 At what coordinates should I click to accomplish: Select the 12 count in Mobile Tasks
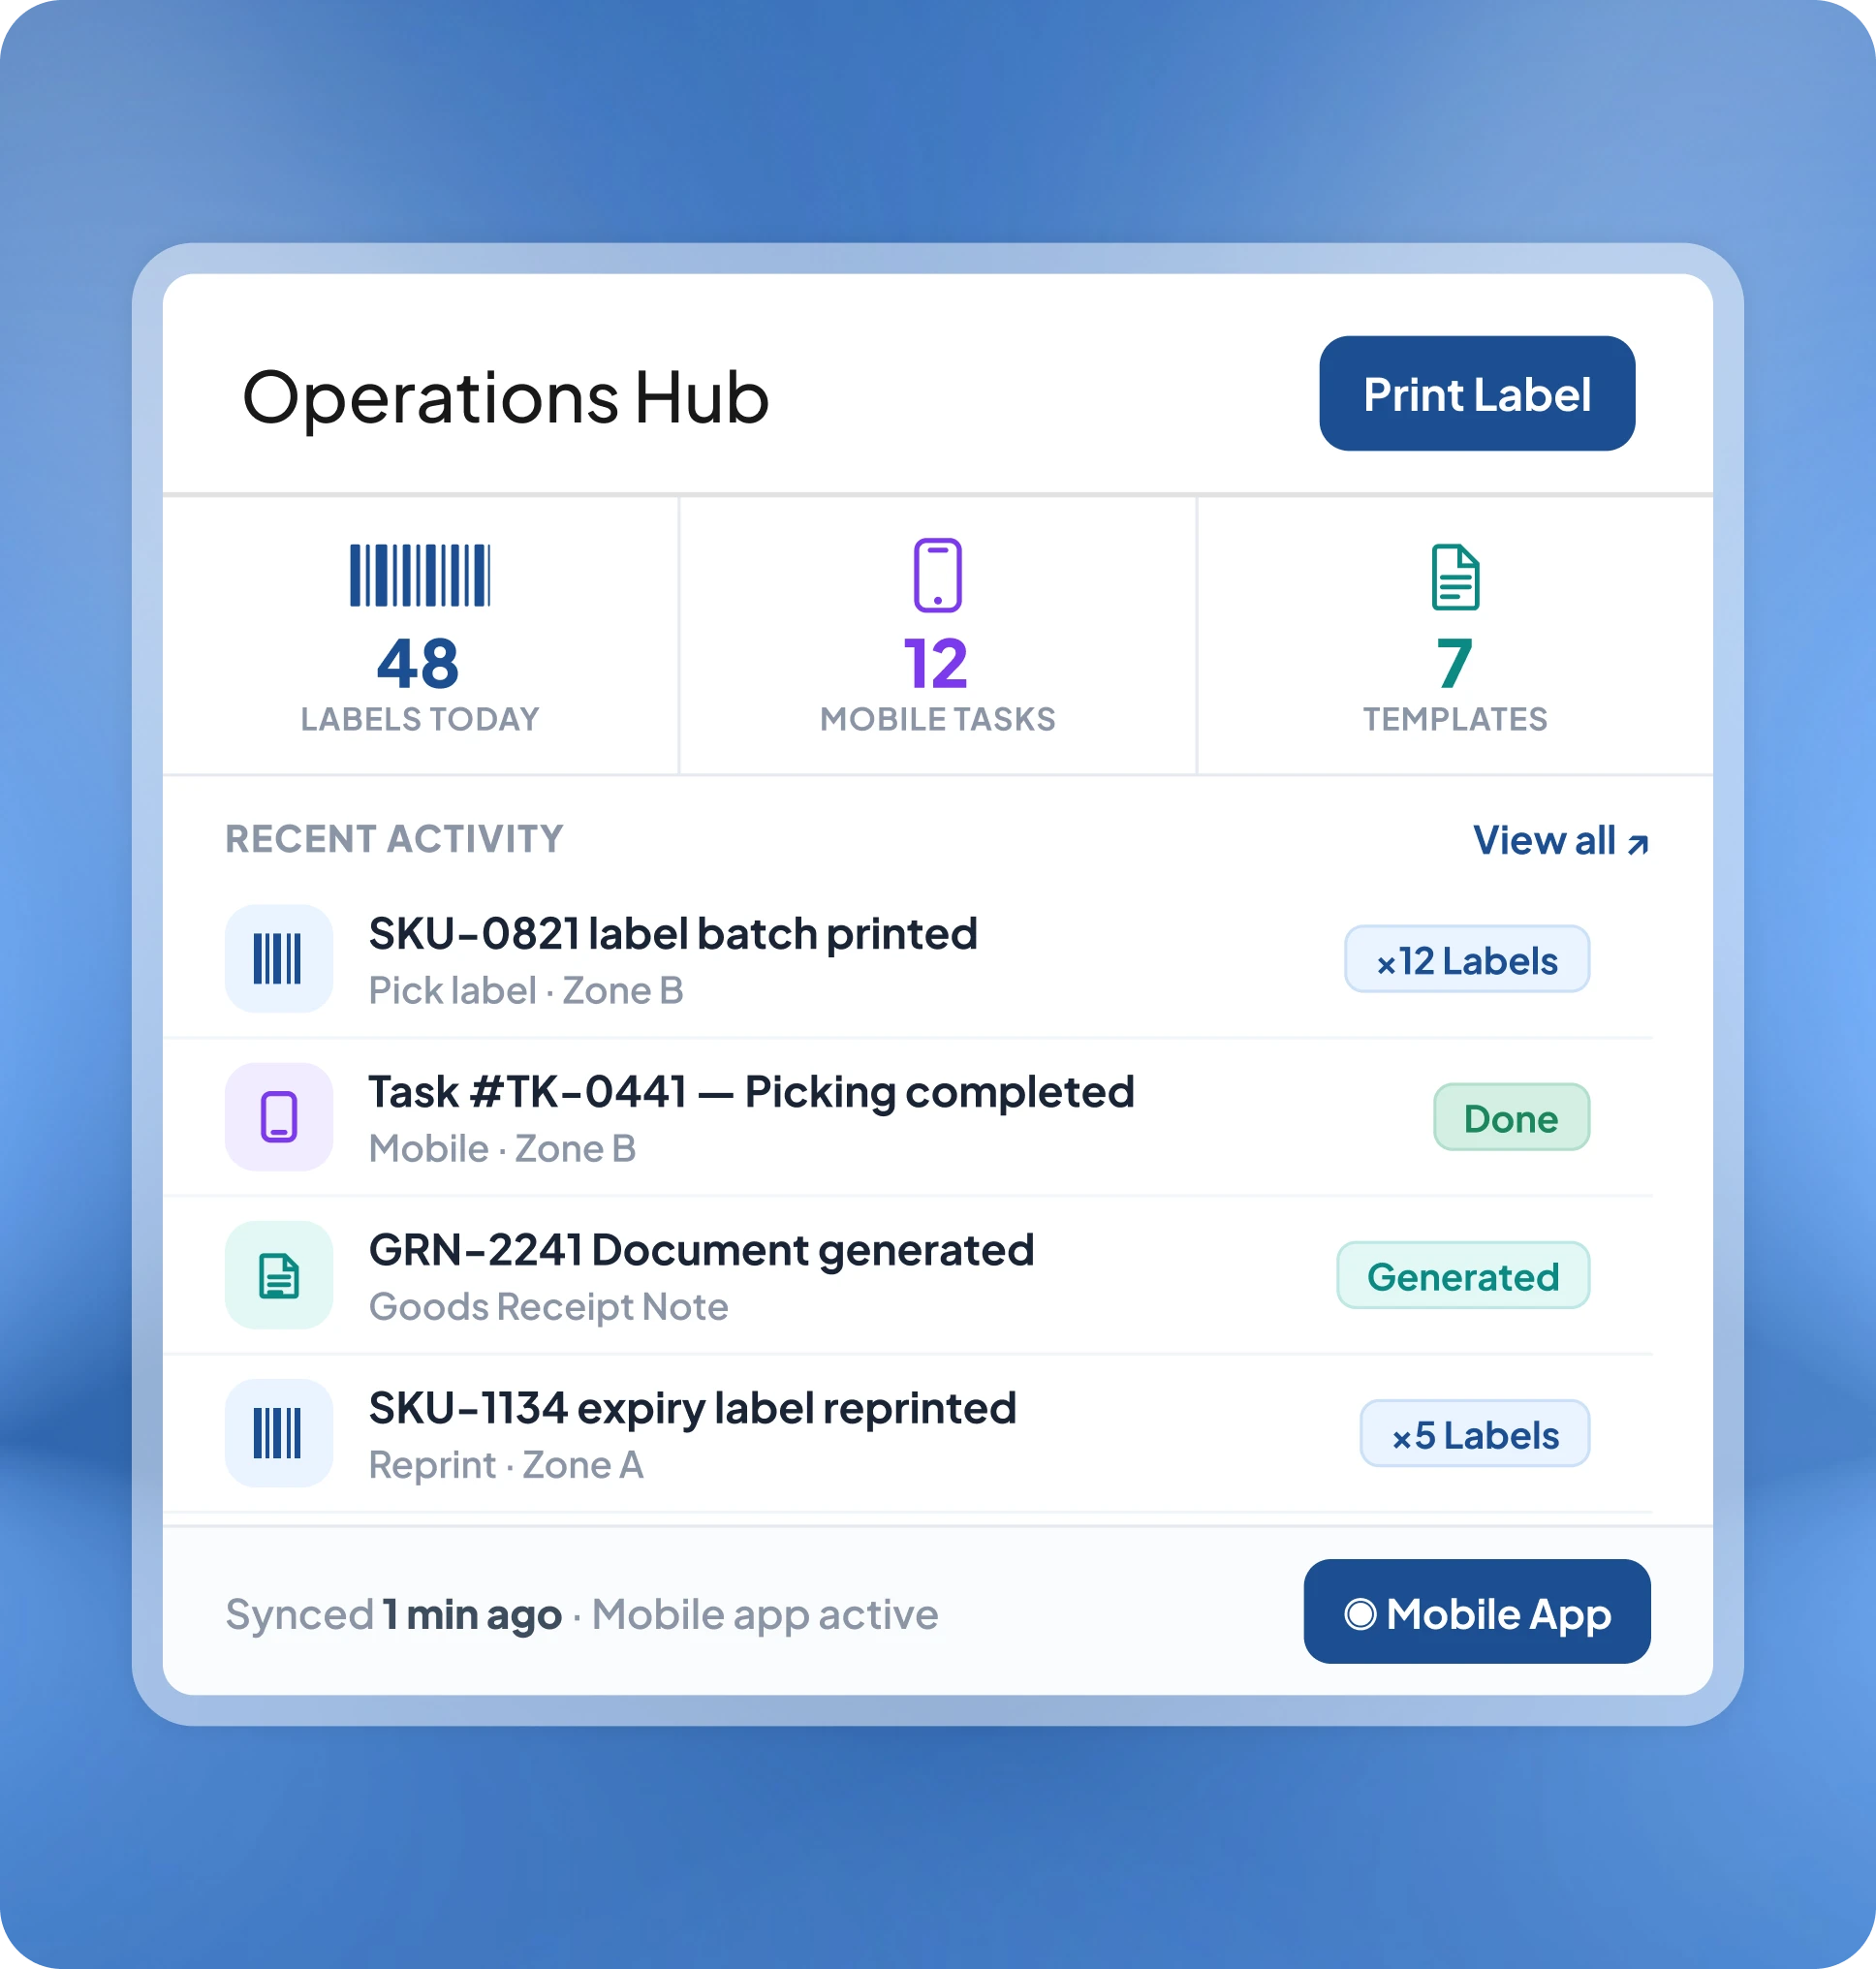click(936, 664)
